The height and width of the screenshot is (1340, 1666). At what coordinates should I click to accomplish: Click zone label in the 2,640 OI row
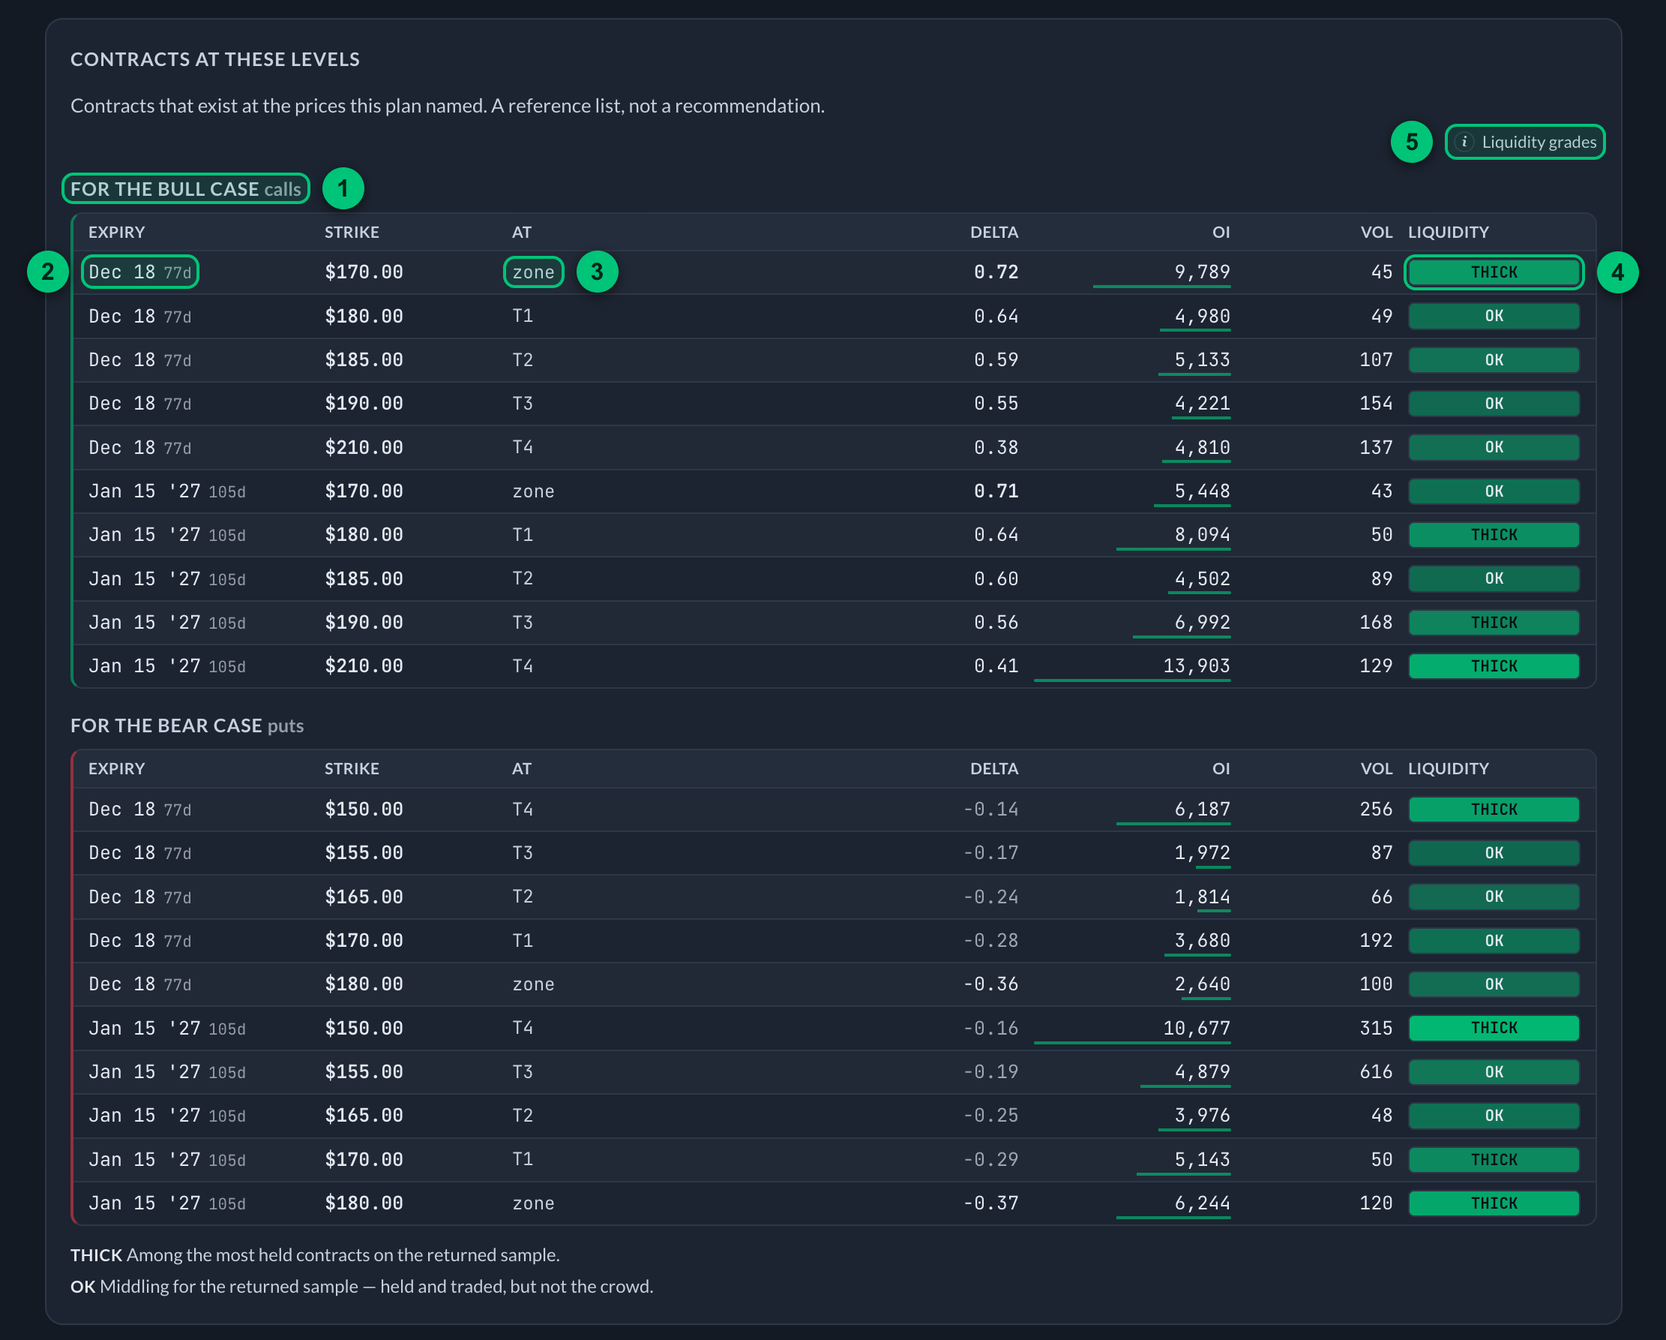(533, 985)
